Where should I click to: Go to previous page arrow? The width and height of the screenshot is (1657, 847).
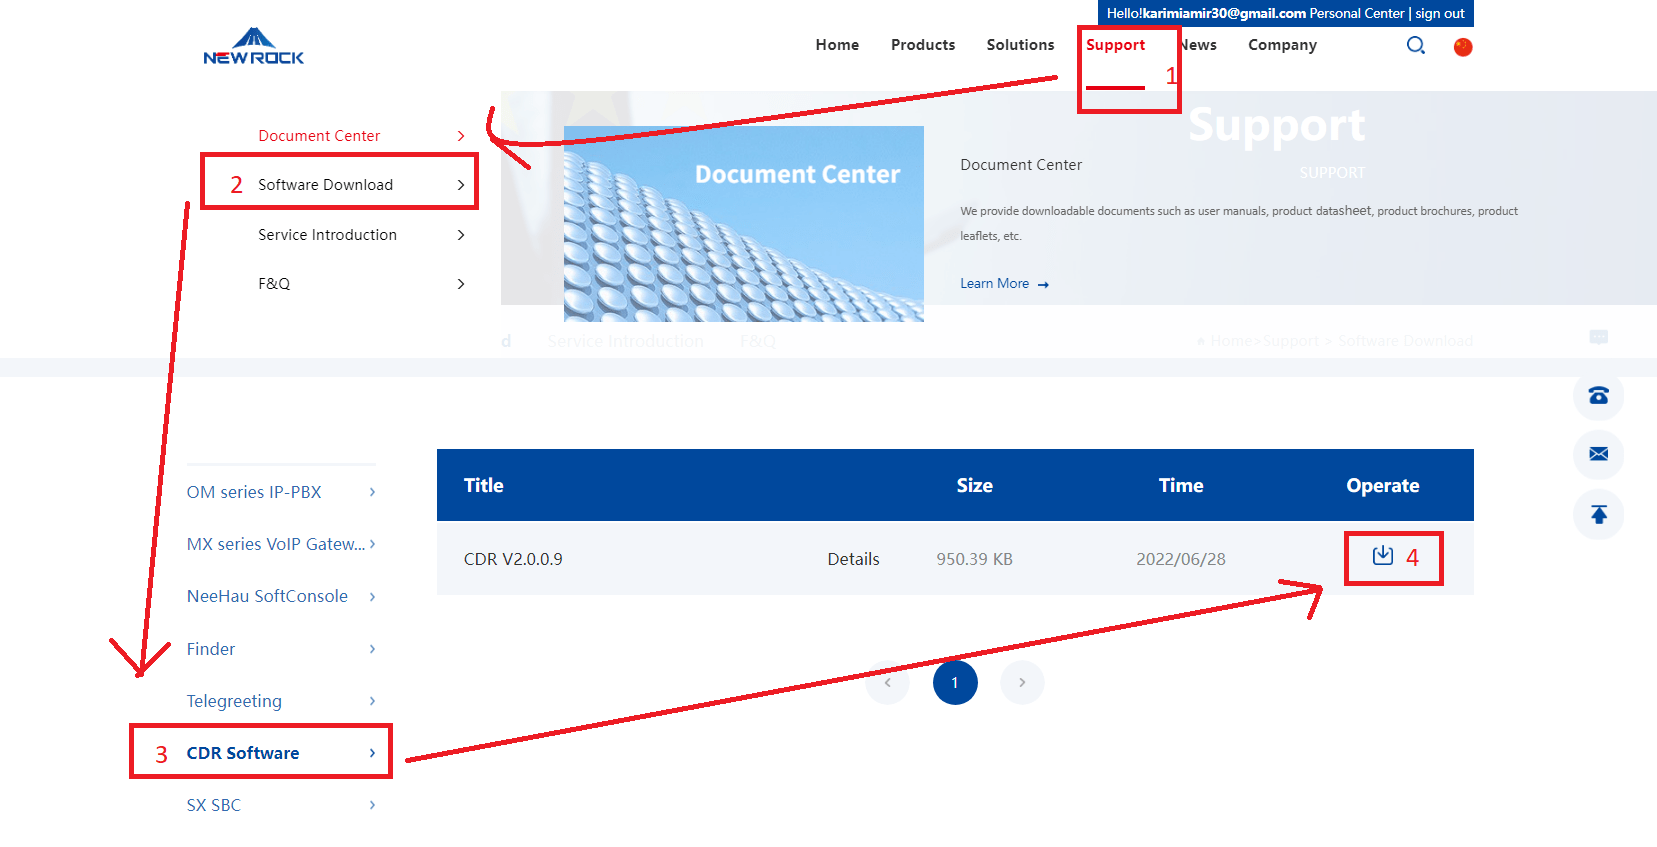coord(888,683)
